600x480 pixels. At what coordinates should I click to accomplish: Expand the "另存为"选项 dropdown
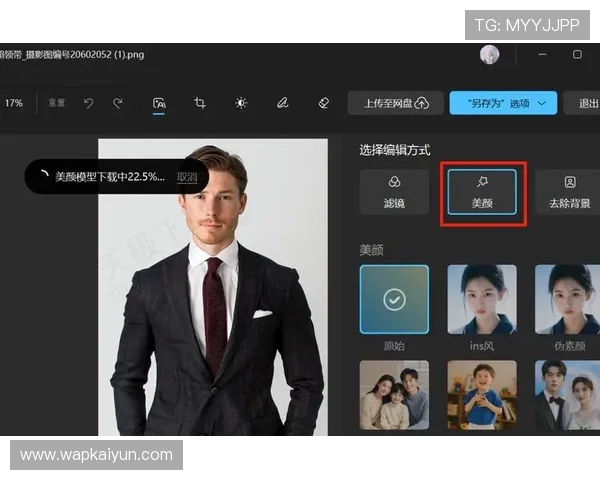click(503, 103)
